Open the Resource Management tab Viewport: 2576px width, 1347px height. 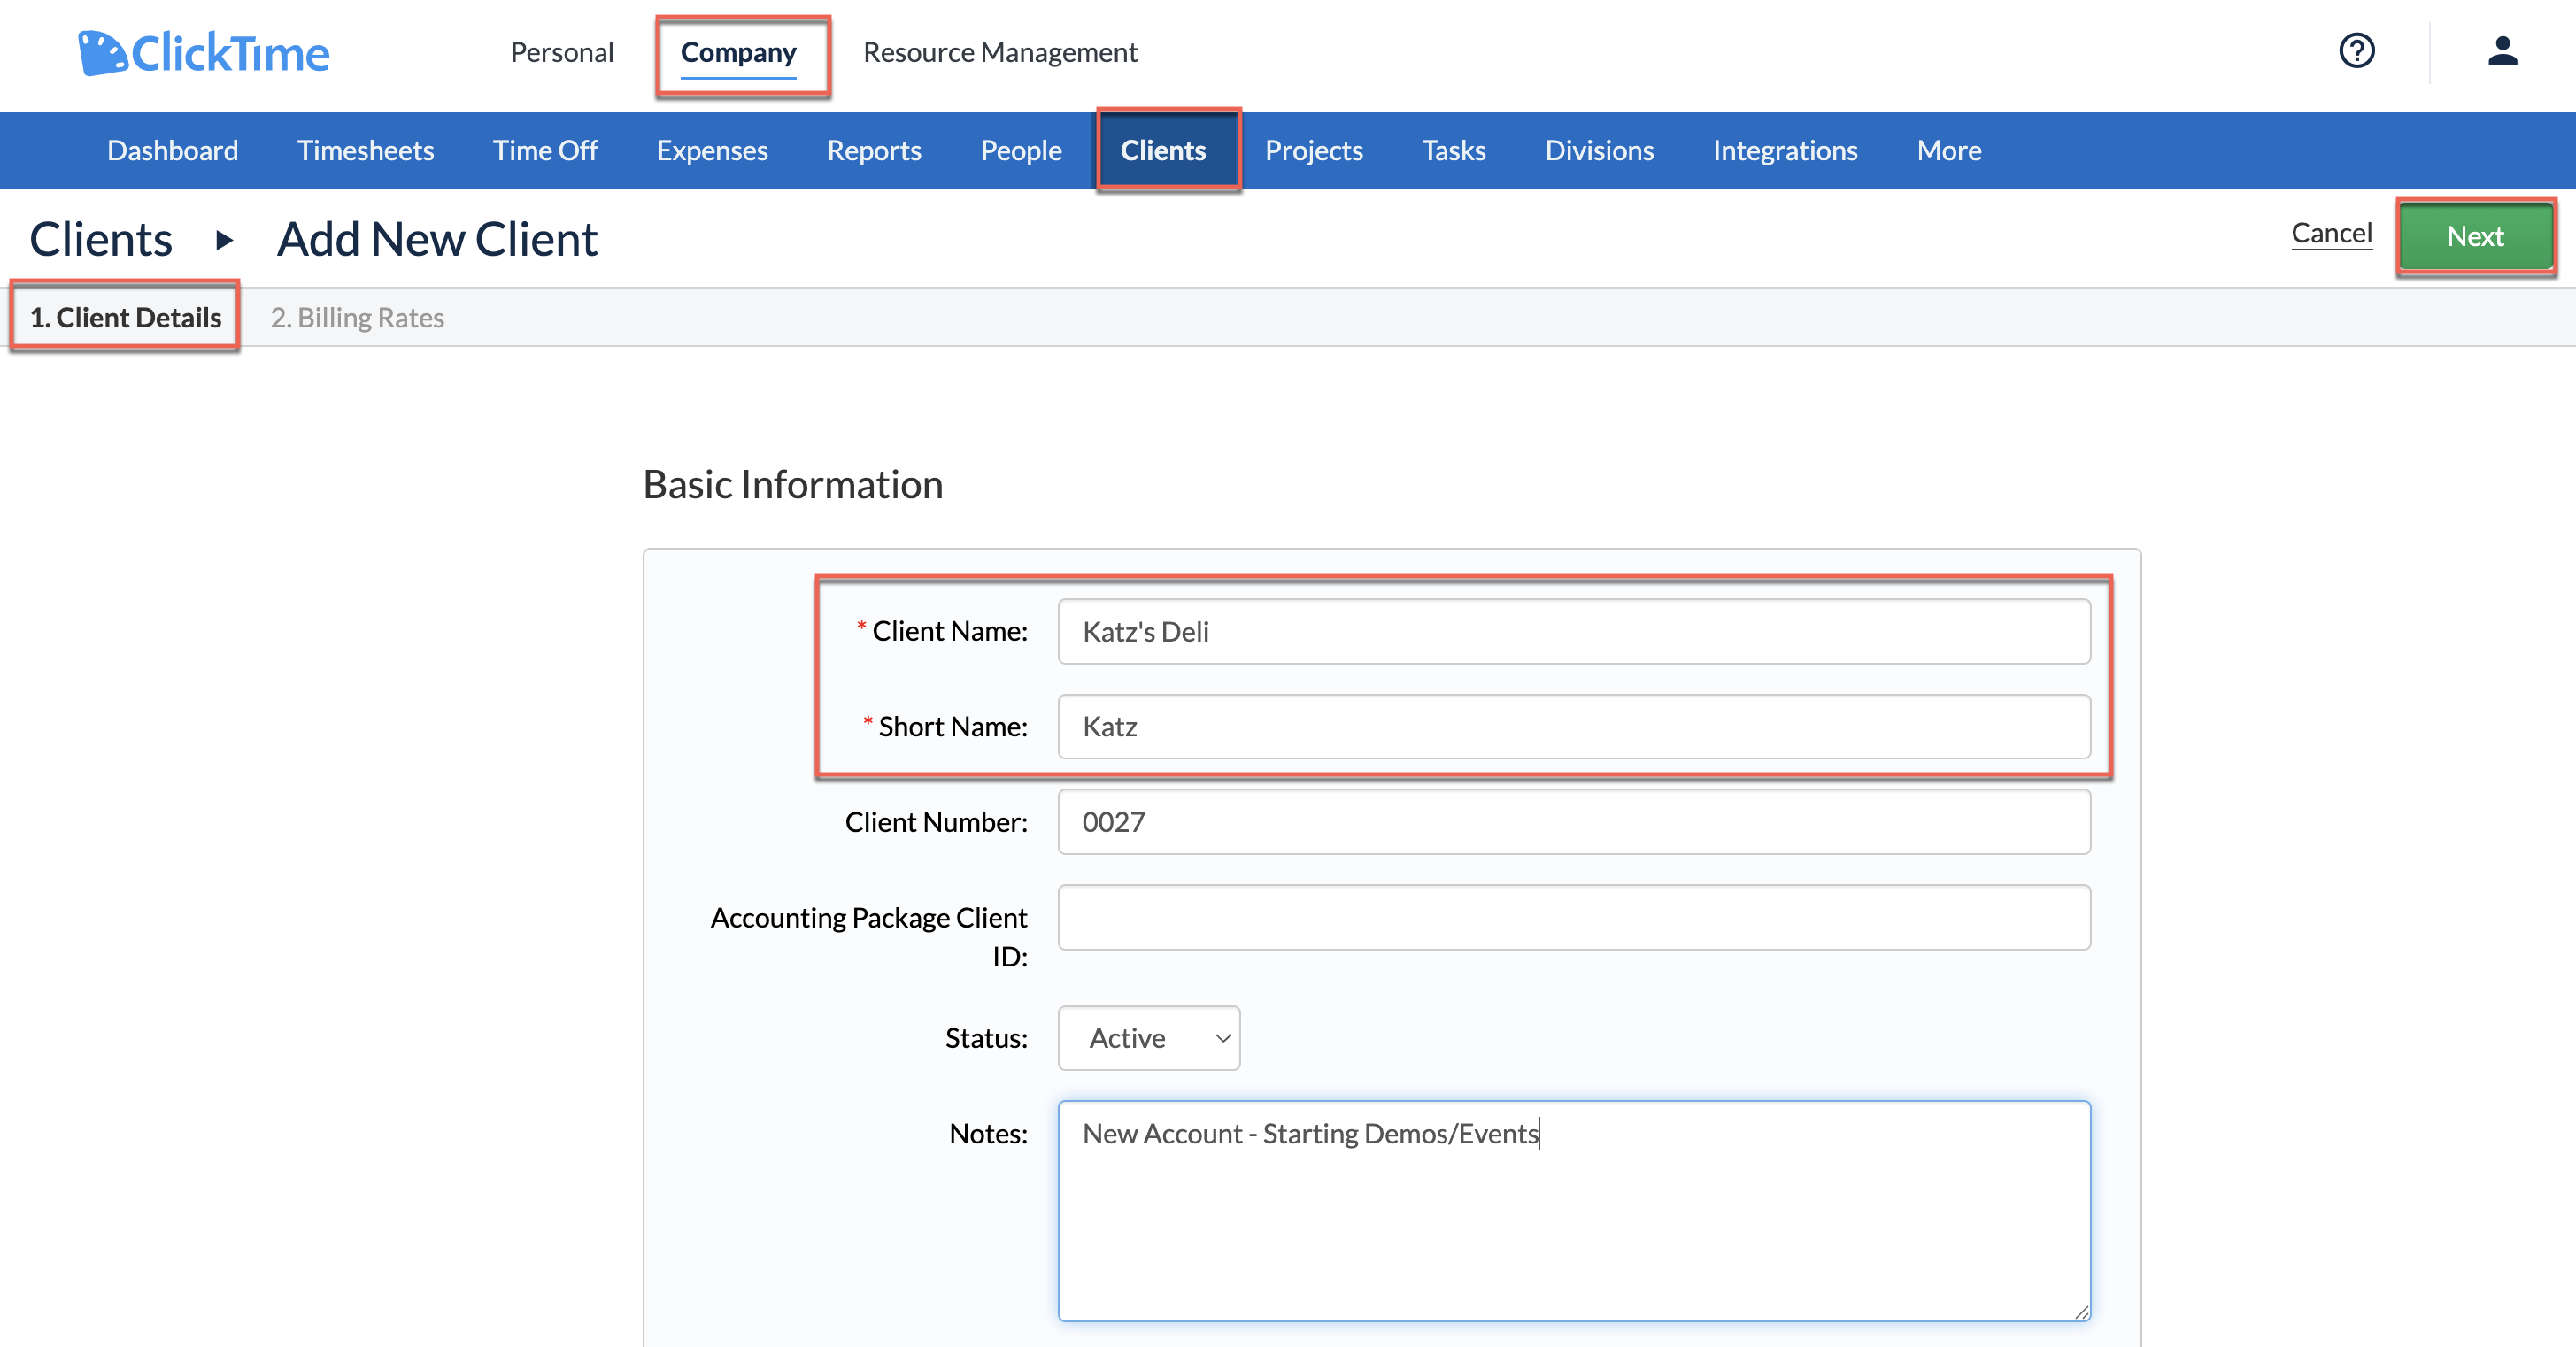tap(1000, 52)
